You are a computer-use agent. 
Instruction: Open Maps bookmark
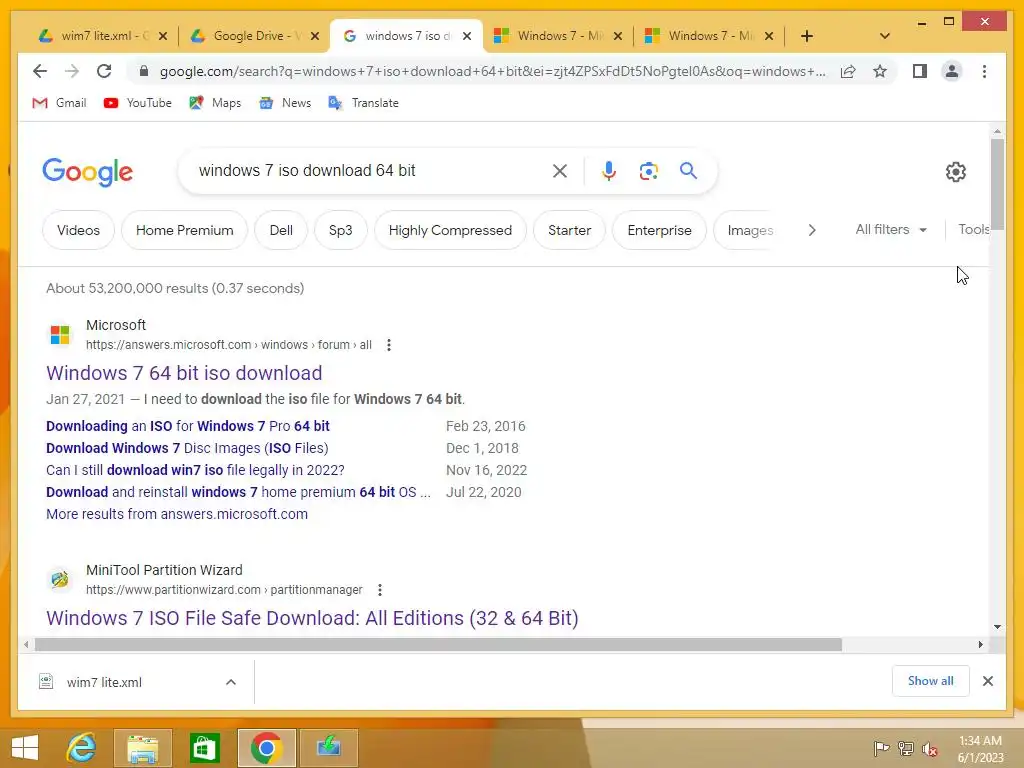215,103
